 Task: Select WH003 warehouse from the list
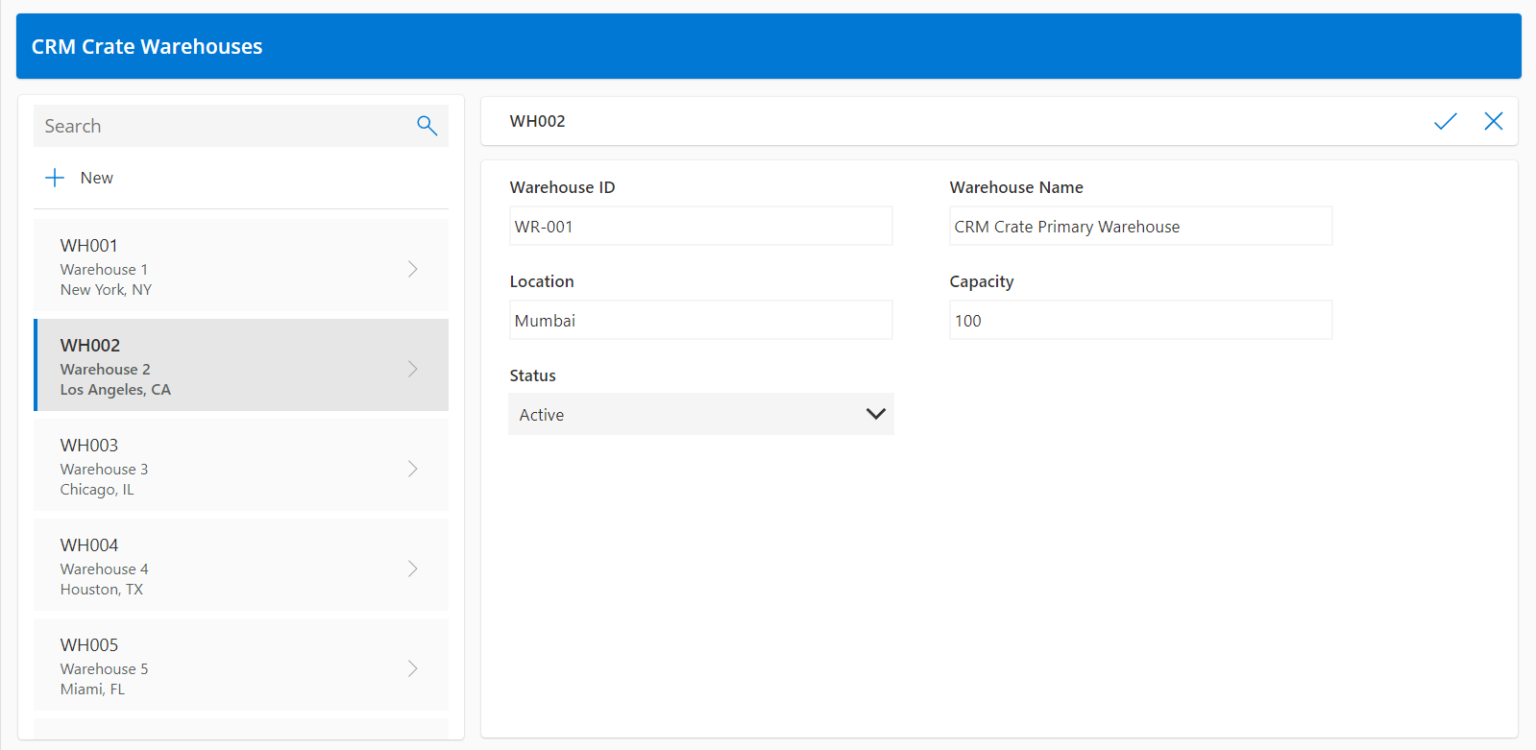tap(200, 467)
